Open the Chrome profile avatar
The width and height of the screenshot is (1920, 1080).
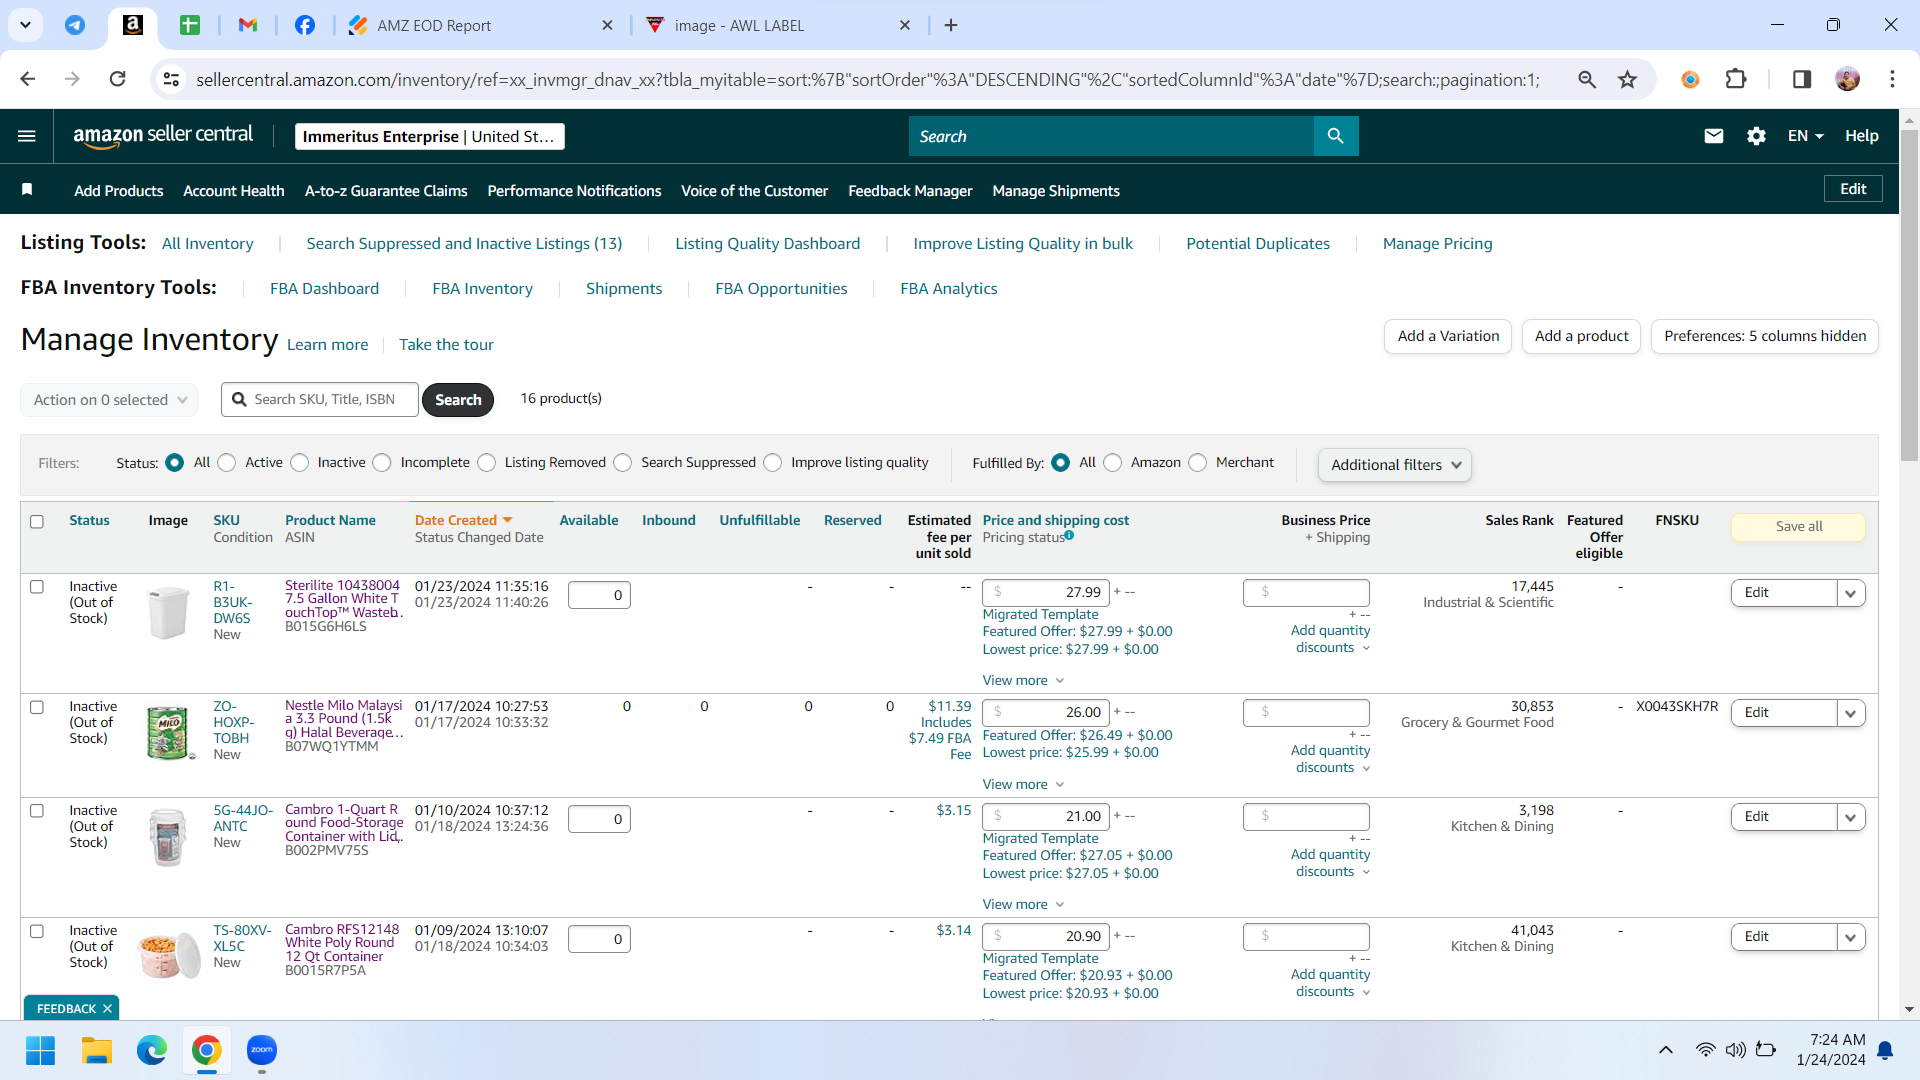1847,79
